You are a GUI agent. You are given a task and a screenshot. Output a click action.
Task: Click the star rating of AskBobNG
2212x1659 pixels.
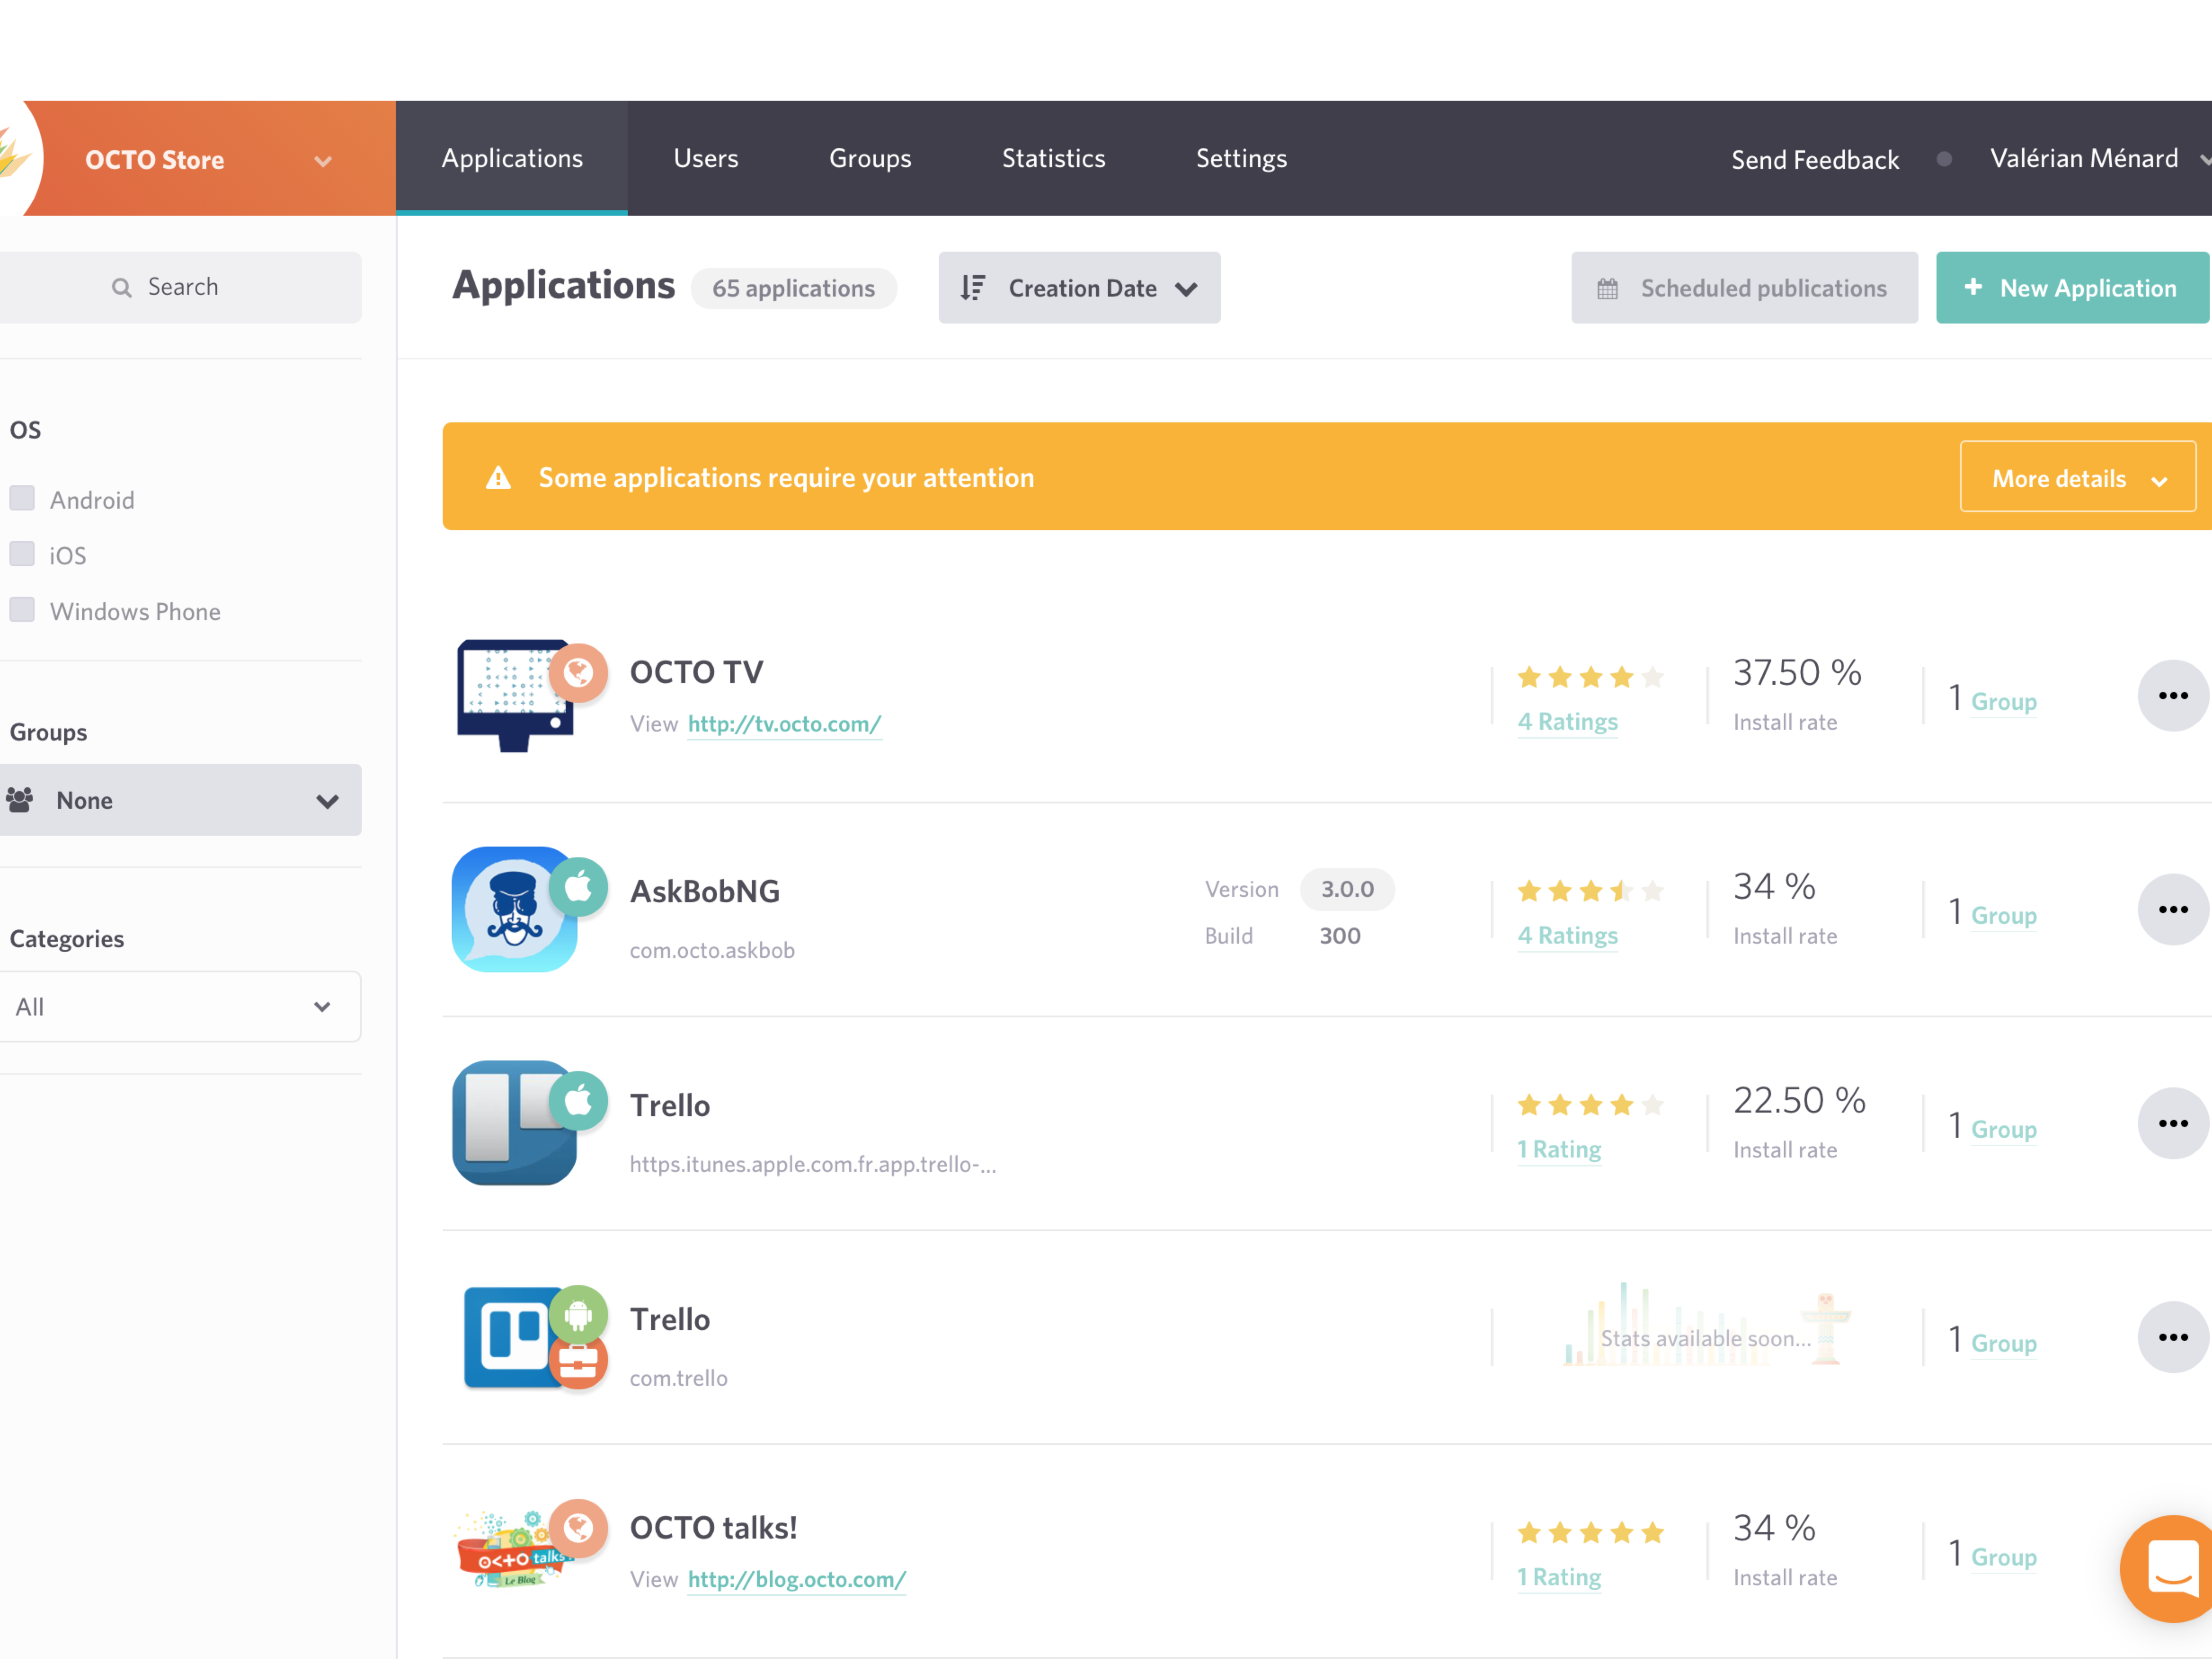[x=1589, y=891]
